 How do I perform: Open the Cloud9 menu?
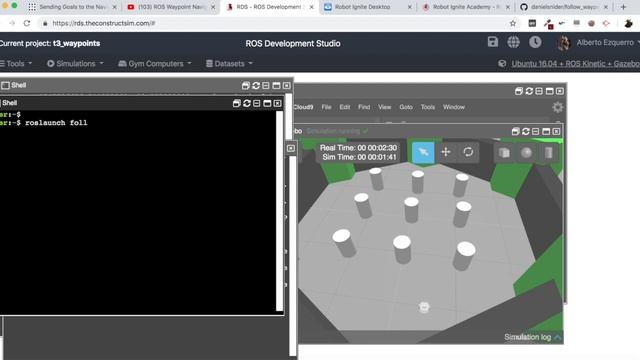point(303,107)
